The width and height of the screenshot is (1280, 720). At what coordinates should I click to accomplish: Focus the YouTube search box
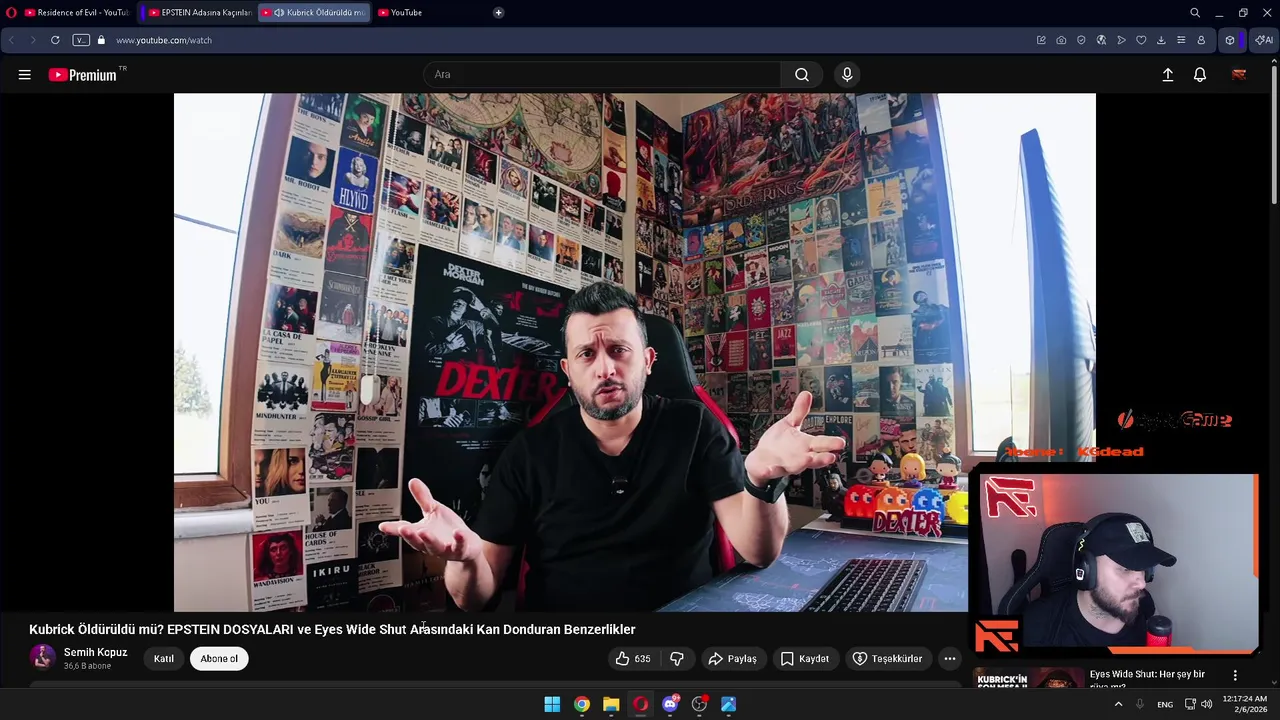(602, 75)
